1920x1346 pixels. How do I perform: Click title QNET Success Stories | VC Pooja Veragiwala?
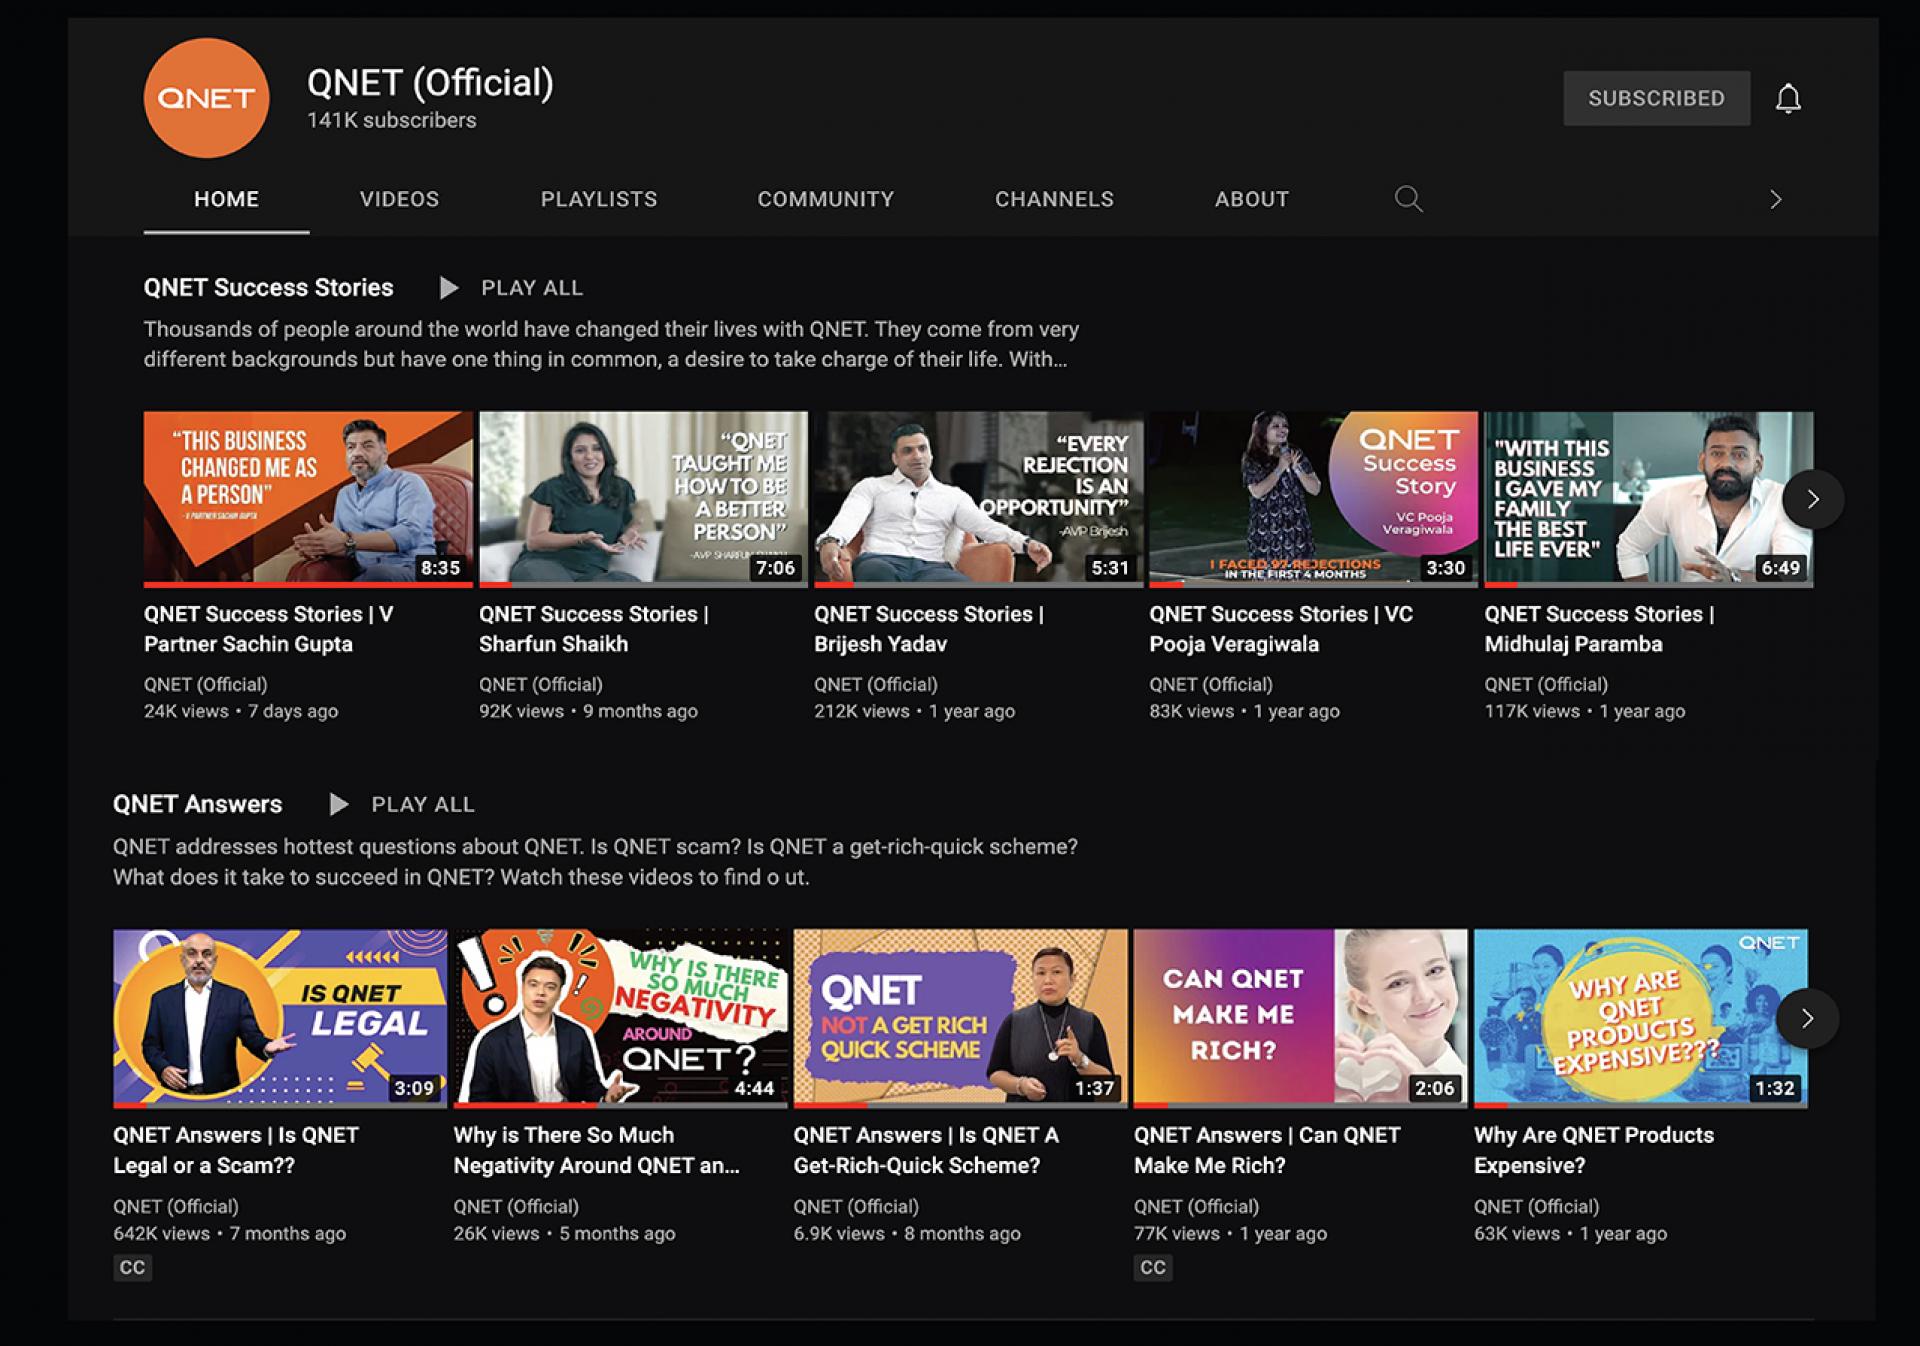coord(1281,629)
